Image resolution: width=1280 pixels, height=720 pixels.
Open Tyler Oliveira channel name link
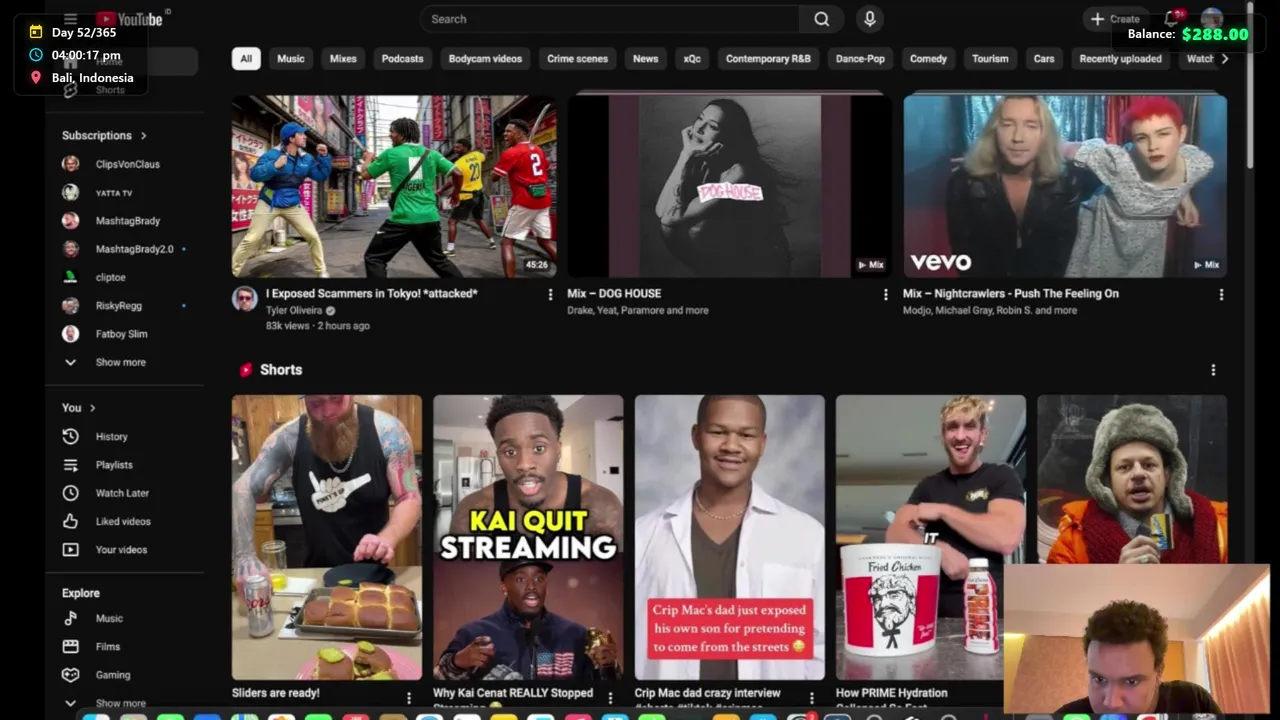(294, 310)
